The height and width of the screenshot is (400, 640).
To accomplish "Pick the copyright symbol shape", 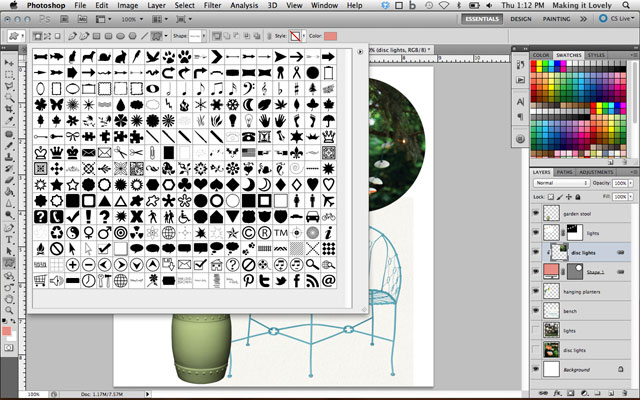I will 249,232.
